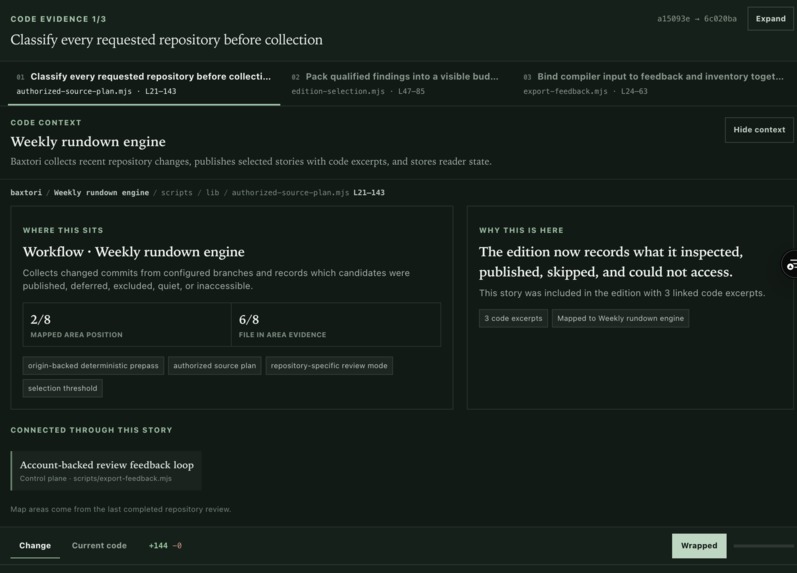Click the 'CONNECTED THROUGH THIS STORY' label

click(x=91, y=430)
